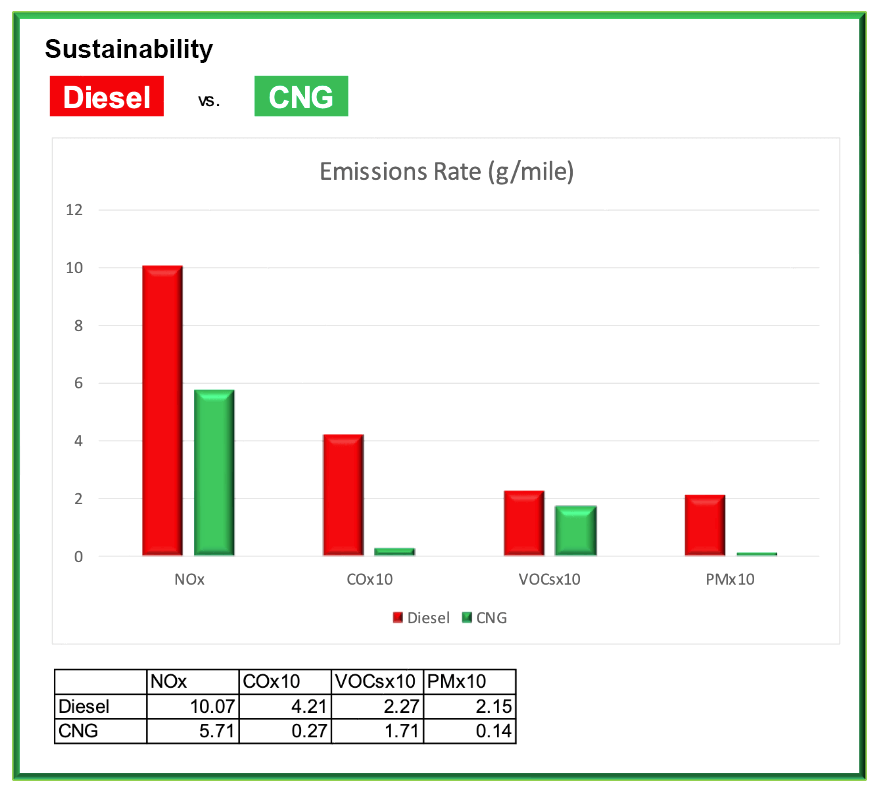The image size is (875, 794).
Task: Select the CNG NOx bar
Action: (214, 472)
